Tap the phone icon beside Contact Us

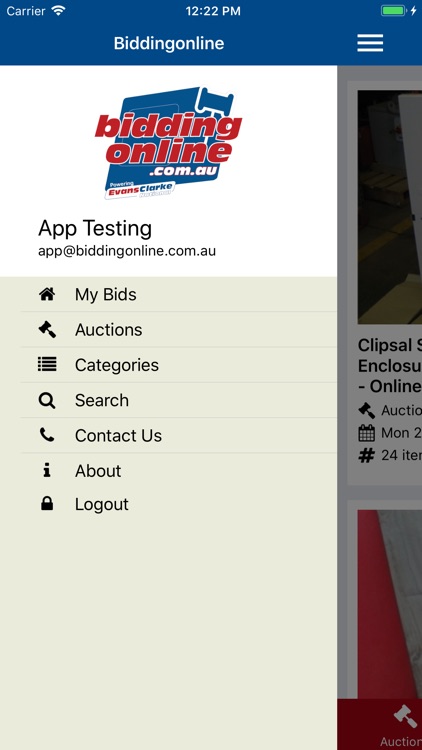click(x=47, y=435)
